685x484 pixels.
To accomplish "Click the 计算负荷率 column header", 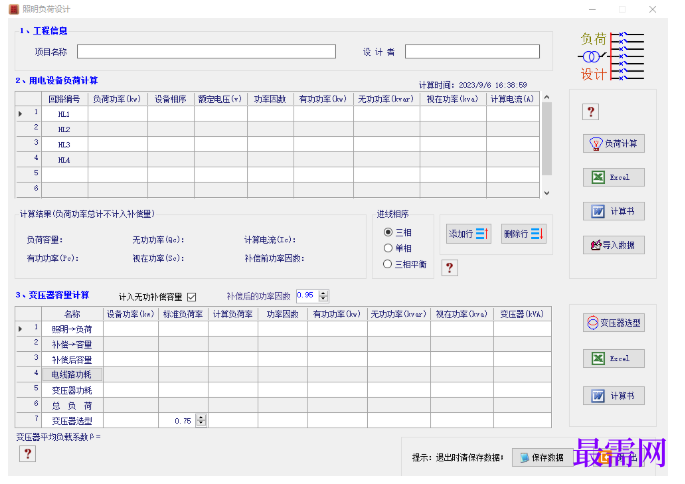I will [233, 314].
